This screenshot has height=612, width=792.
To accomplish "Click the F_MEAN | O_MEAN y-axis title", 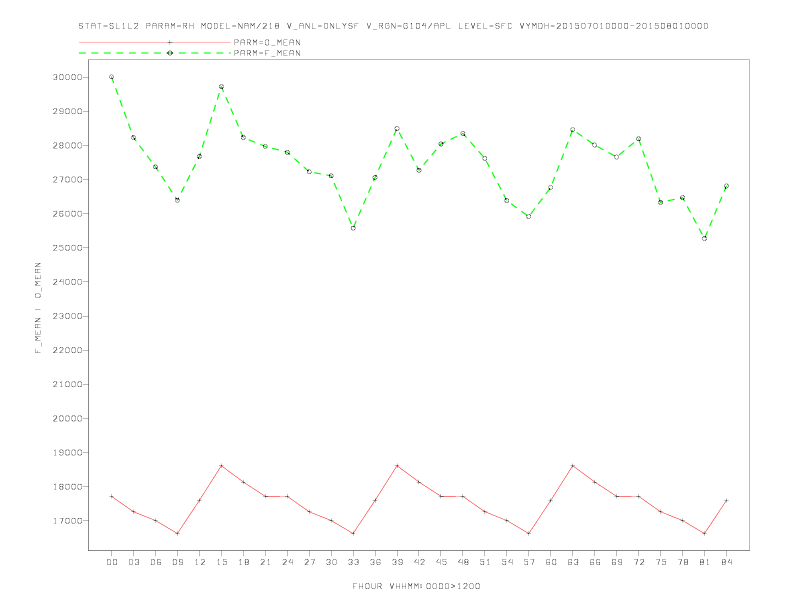I will (38, 308).
